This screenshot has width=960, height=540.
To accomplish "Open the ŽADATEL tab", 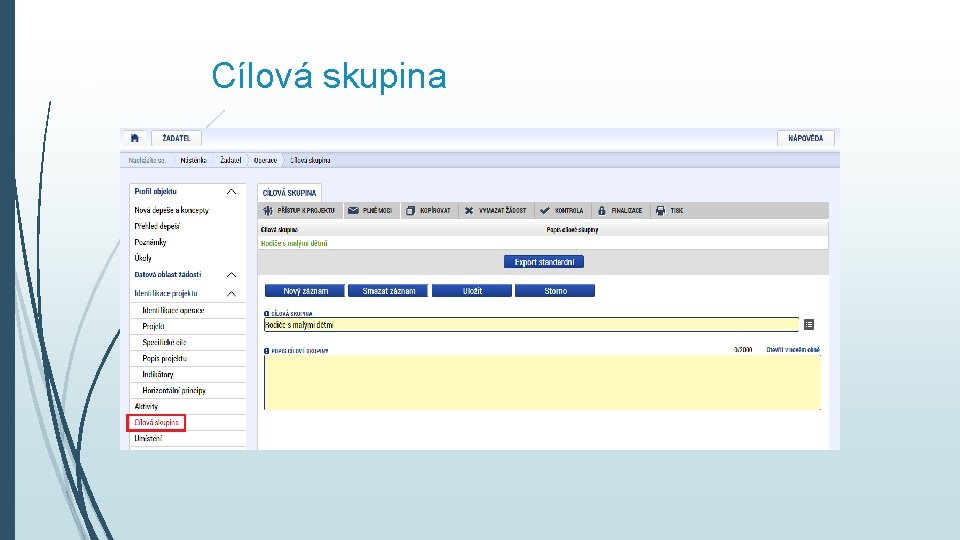I will (x=176, y=138).
